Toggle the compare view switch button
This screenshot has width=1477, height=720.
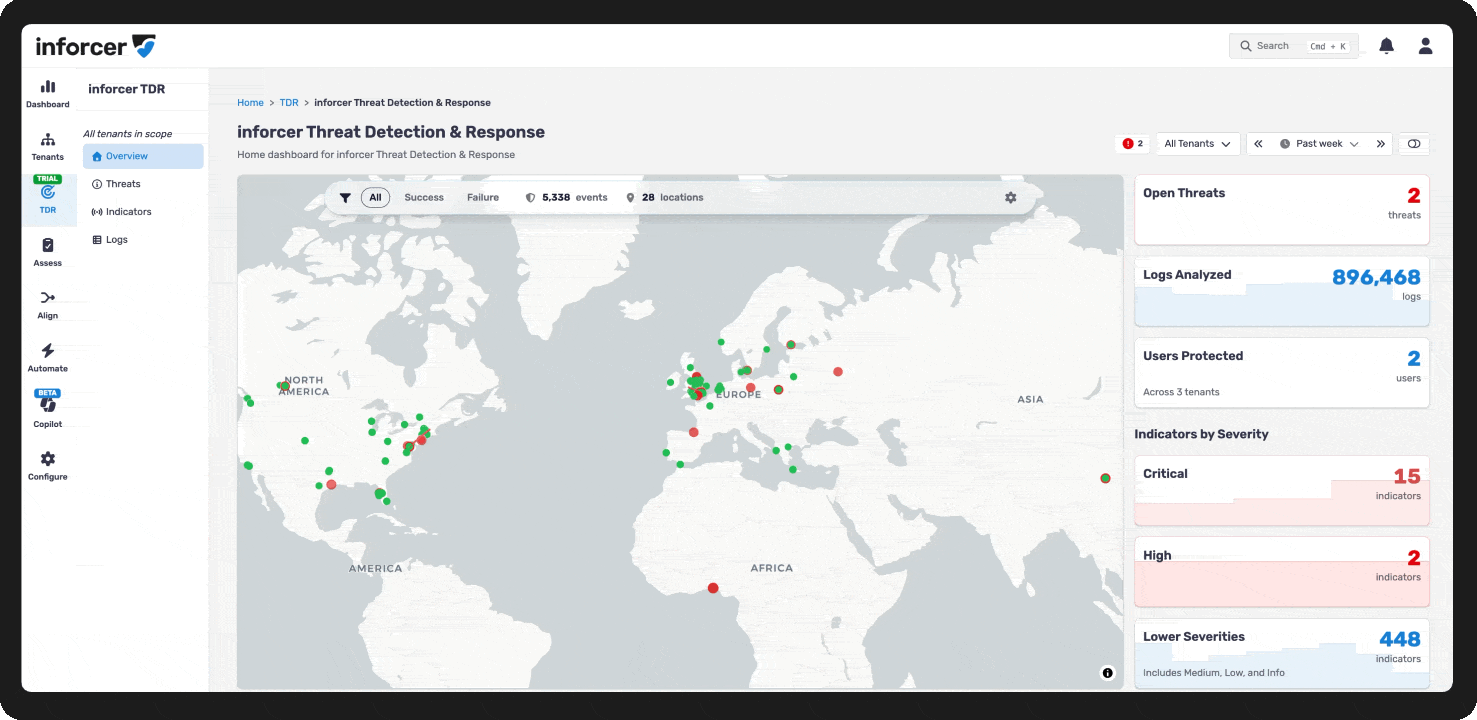(1414, 144)
